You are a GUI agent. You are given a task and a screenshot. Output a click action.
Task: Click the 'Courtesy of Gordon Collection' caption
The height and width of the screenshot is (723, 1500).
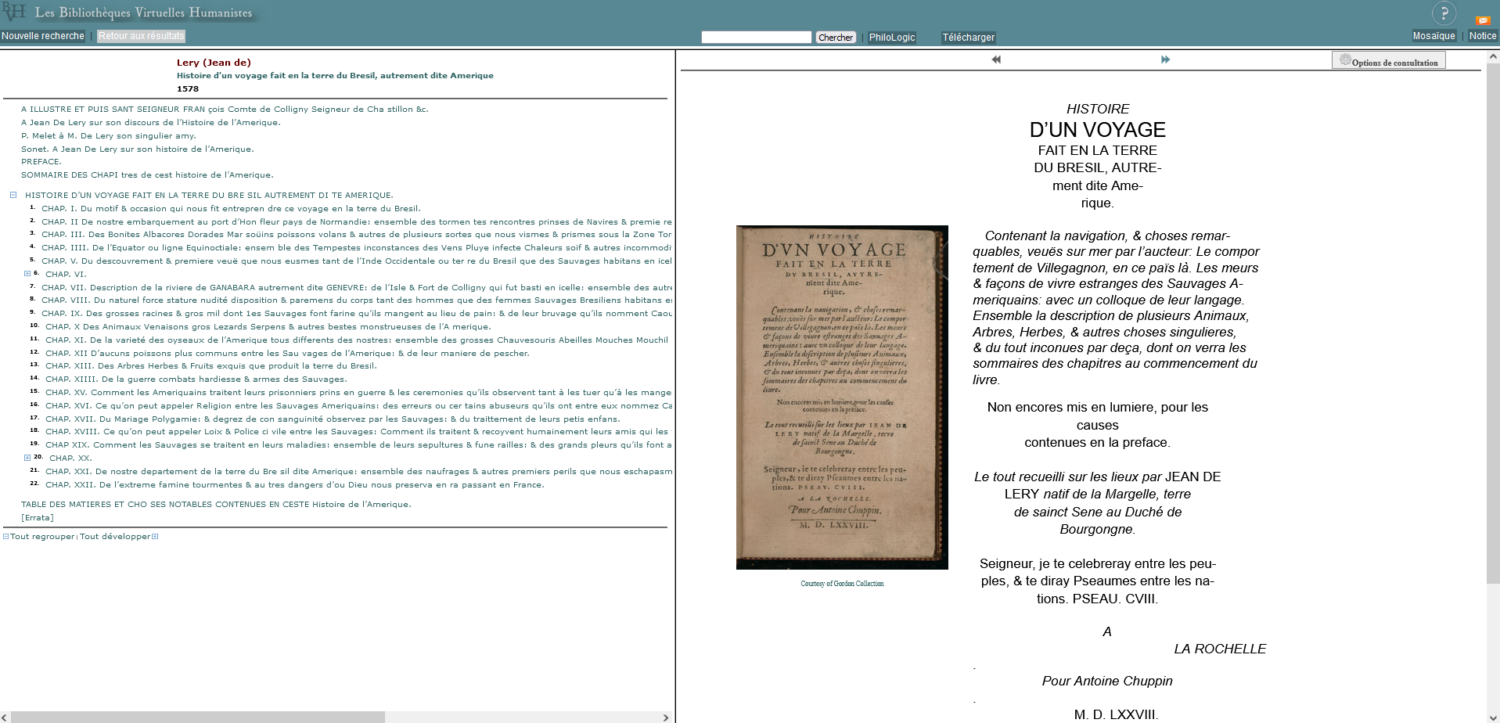coord(842,583)
